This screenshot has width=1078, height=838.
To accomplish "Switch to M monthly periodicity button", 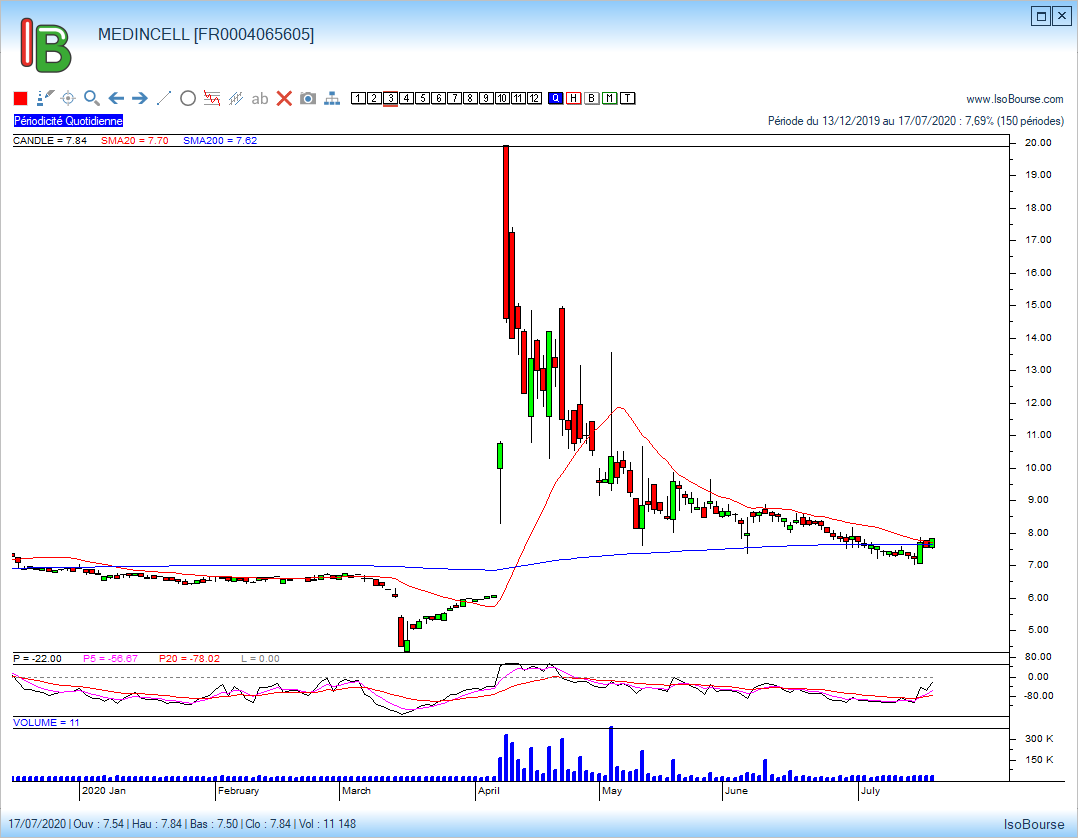I will (609, 98).
